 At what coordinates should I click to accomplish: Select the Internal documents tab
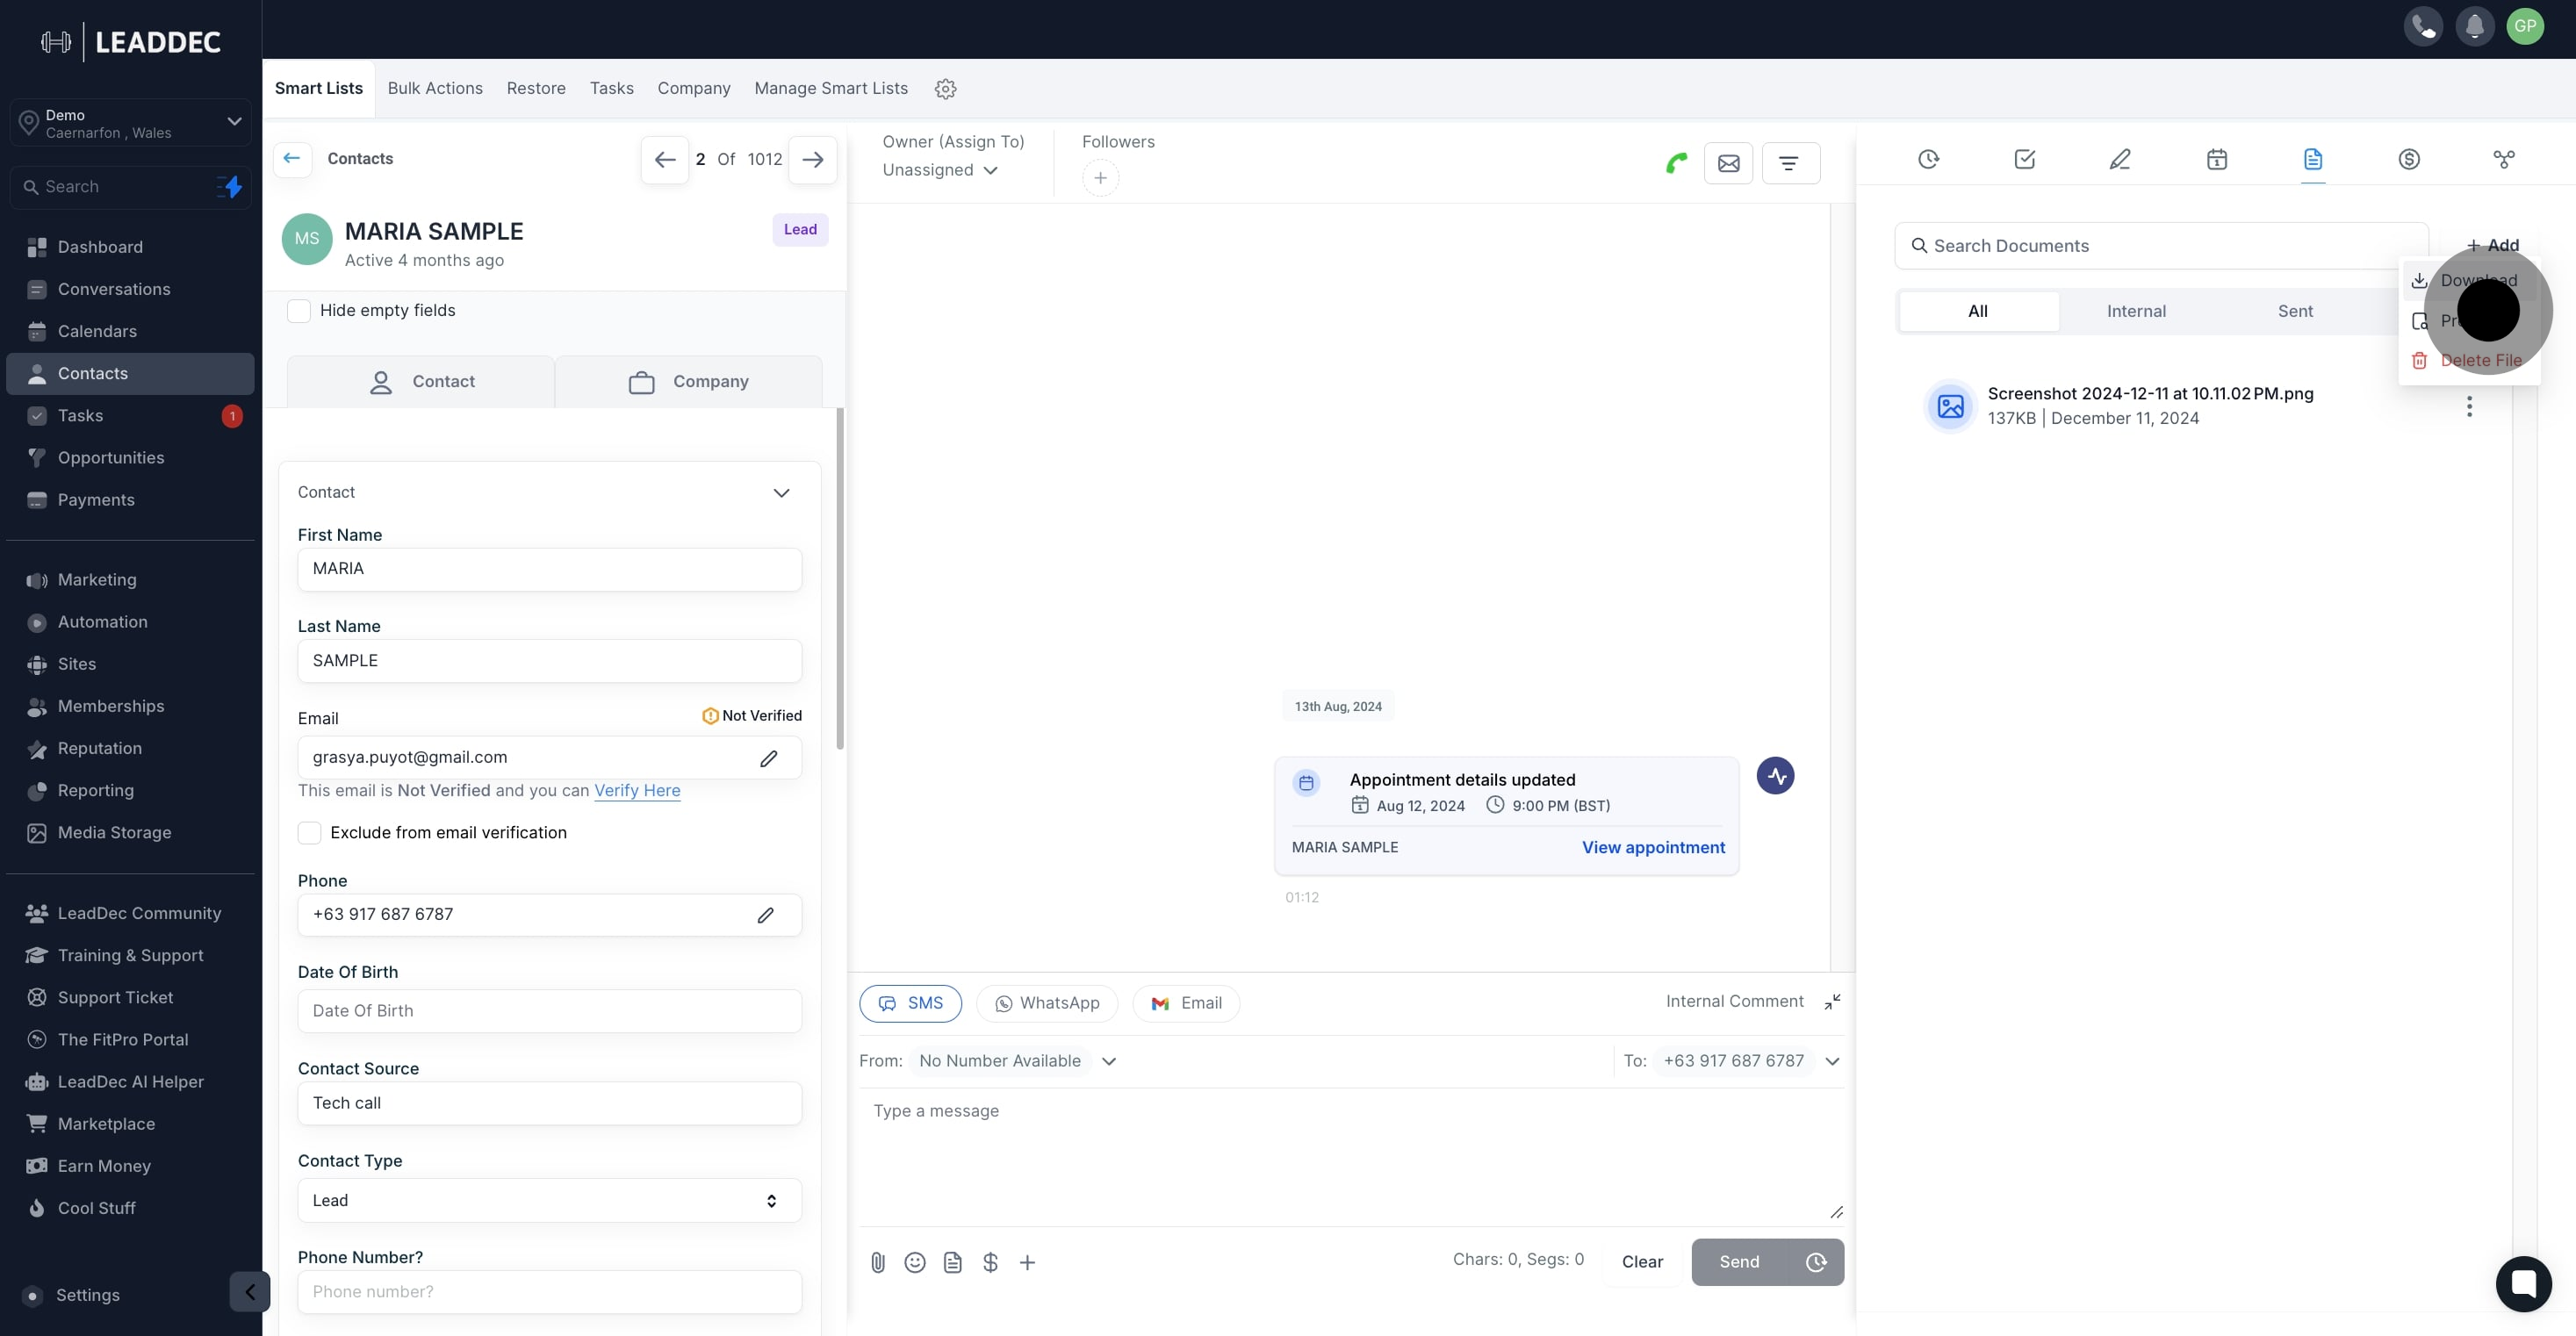pos(2136,311)
